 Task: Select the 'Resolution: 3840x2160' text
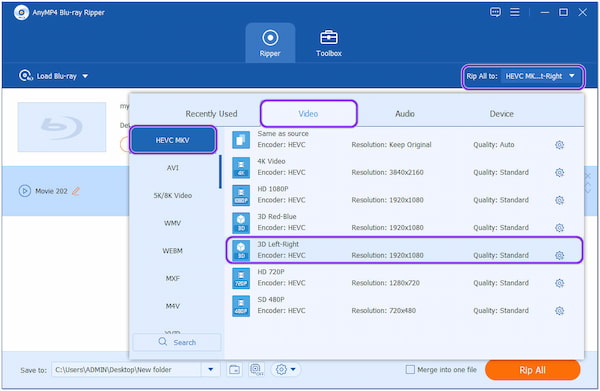click(387, 173)
